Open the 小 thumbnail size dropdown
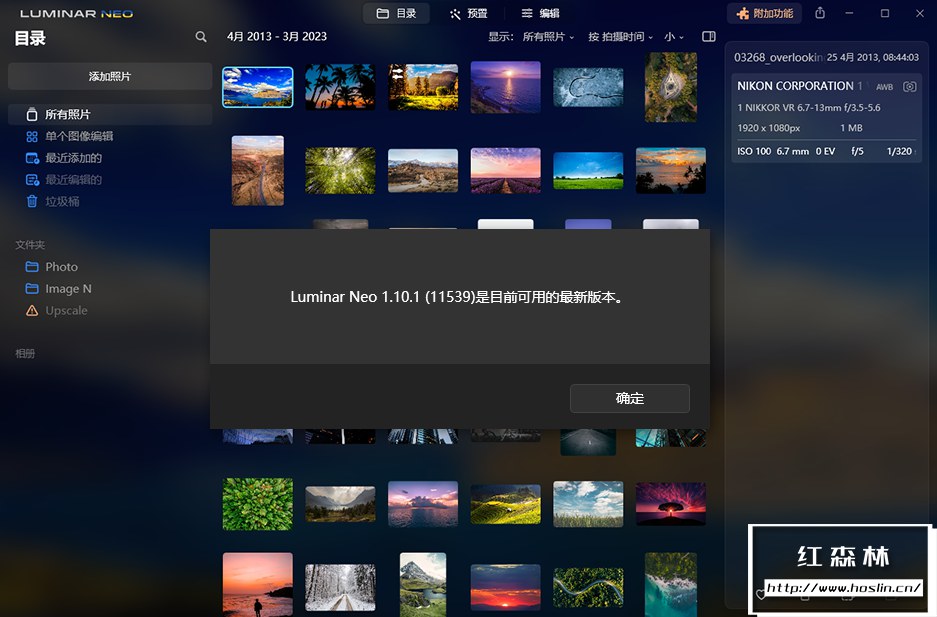Viewport: 937px width, 617px height. [674, 37]
